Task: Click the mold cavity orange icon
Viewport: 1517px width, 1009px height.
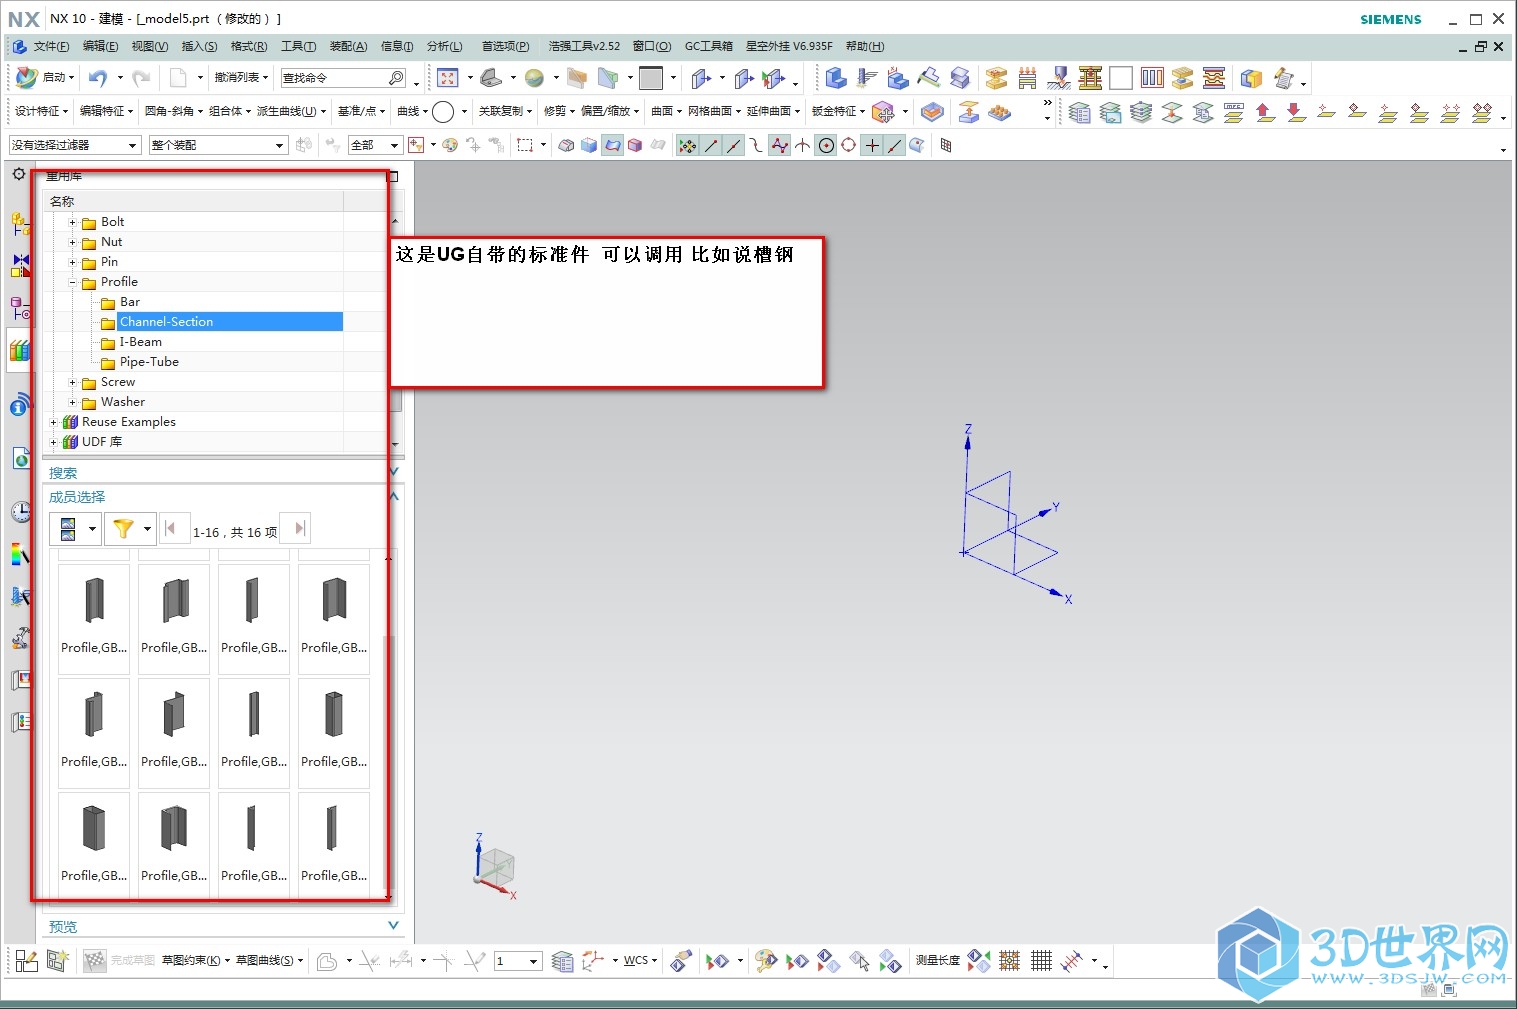Action: (996, 78)
